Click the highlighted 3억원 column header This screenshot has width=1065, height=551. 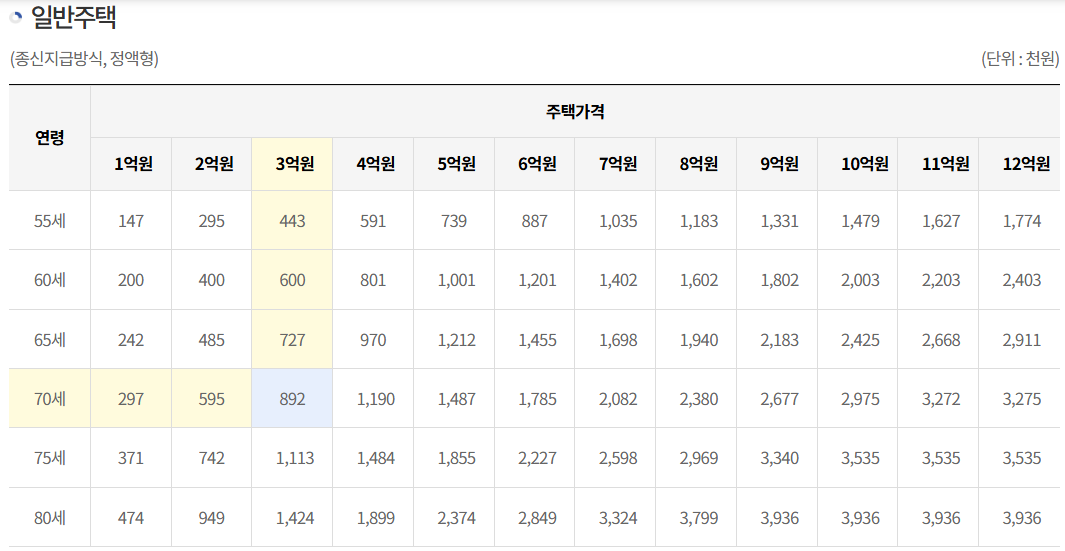click(x=292, y=164)
